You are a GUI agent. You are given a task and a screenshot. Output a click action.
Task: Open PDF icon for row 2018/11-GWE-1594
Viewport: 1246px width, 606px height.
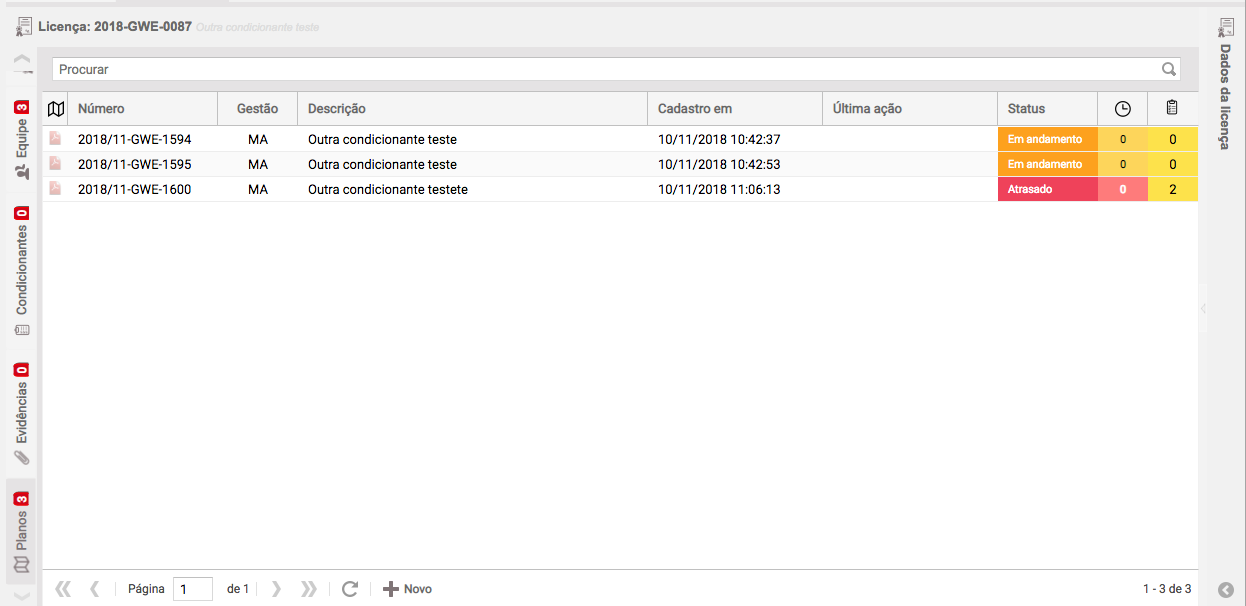coord(56,139)
